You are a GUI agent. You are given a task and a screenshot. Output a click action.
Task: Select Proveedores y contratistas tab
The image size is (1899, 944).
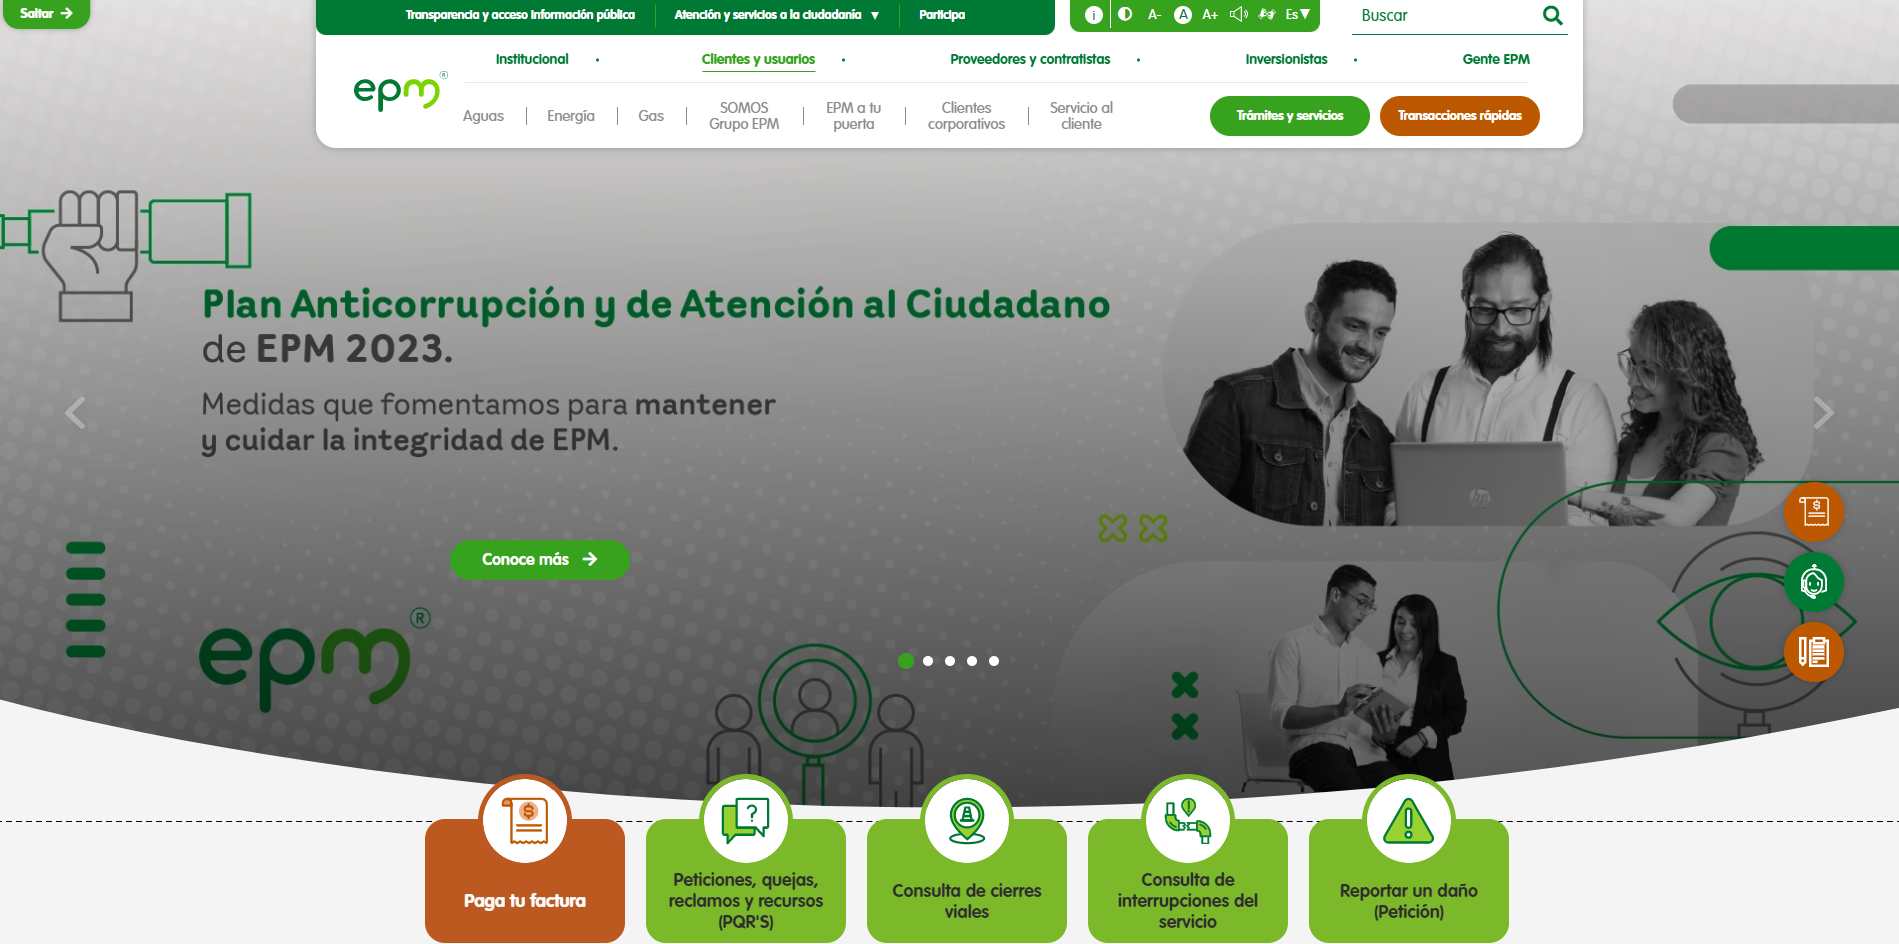(1030, 59)
